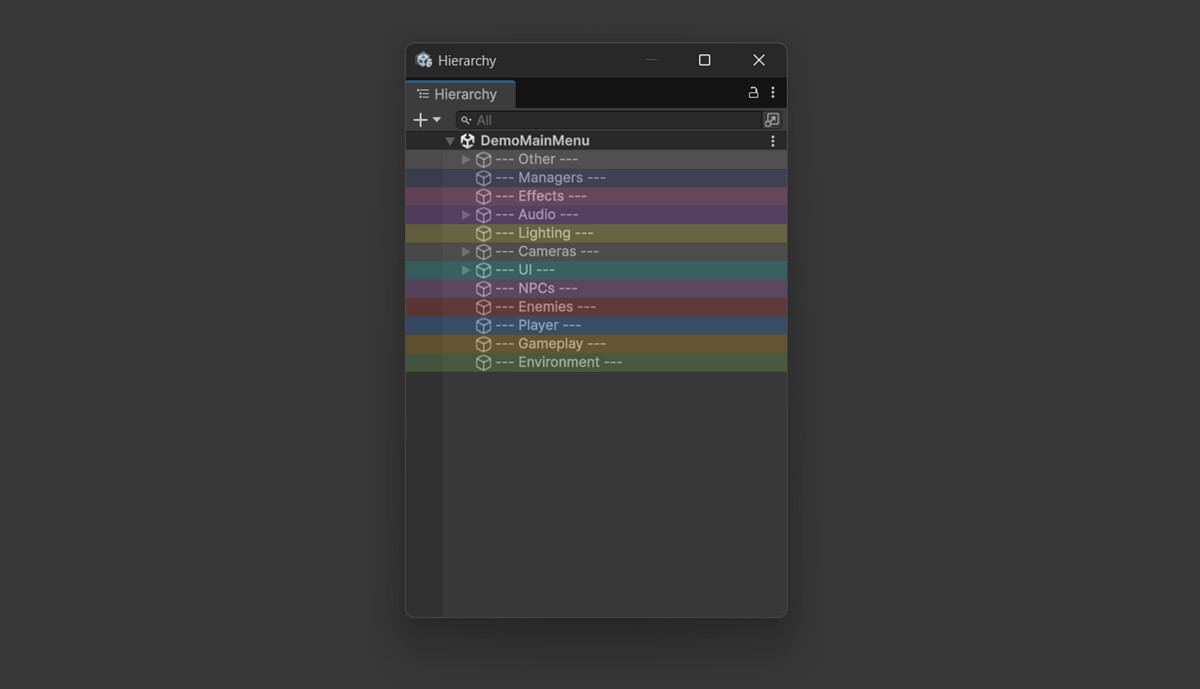1200x689 pixels.
Task: Select the '--- Audio ---' row text
Action: click(x=537, y=215)
